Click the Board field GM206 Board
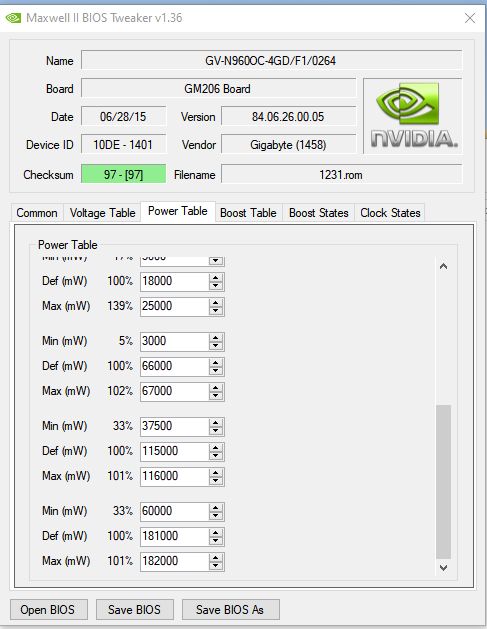487x629 pixels. [x=219, y=89]
